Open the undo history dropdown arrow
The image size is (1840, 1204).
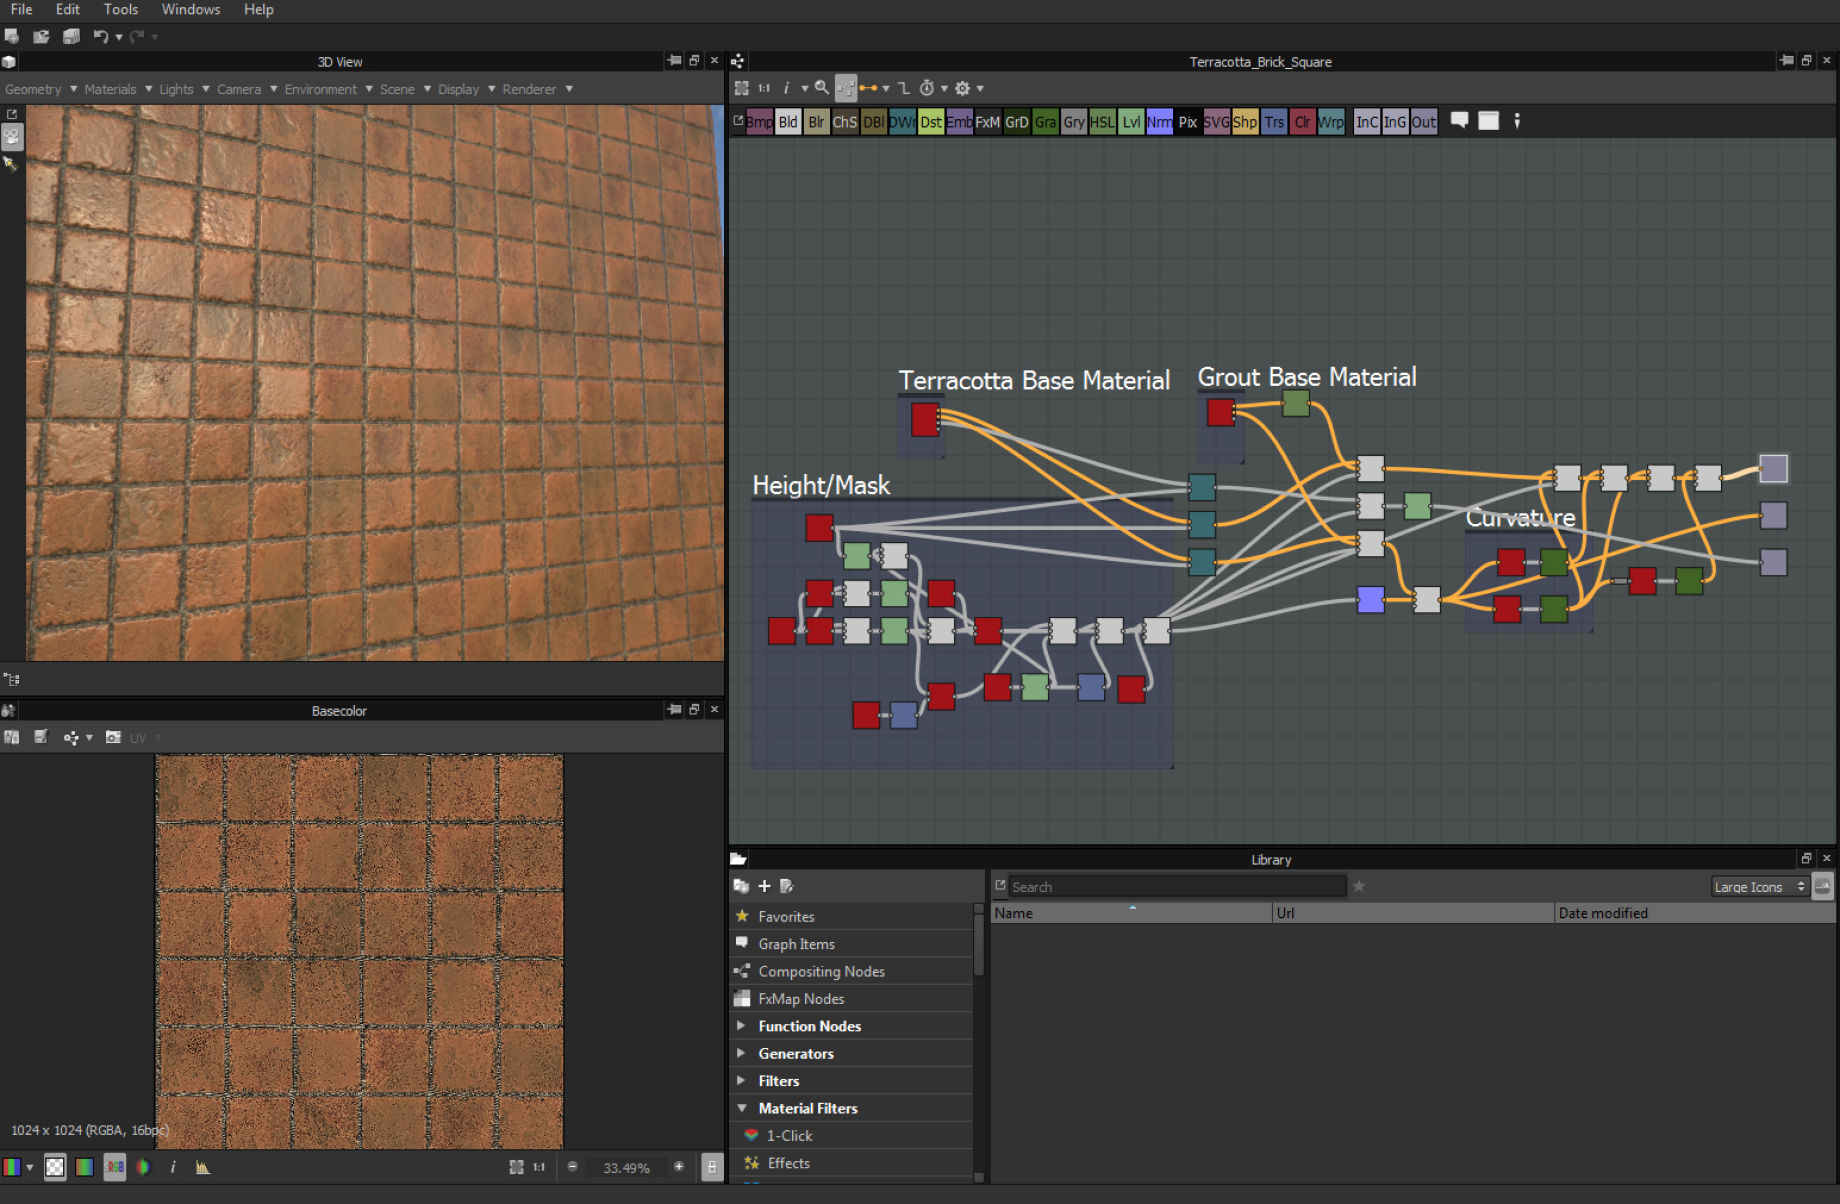click(x=119, y=37)
